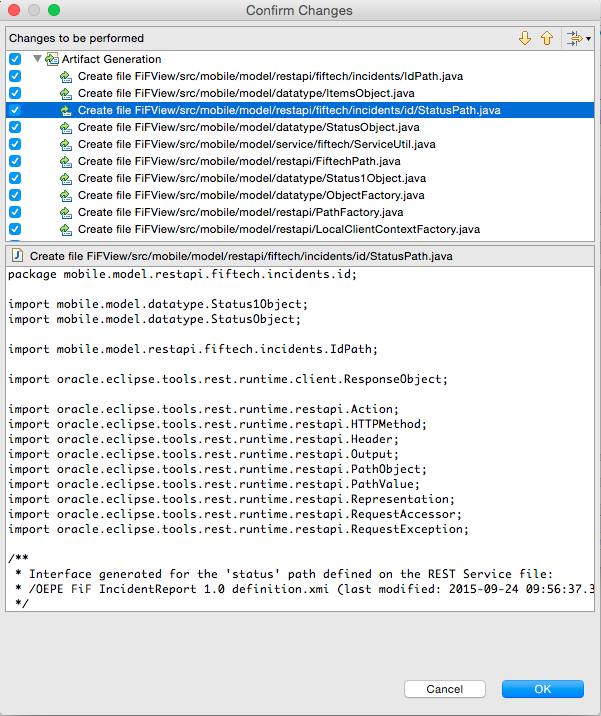Close the Confirm Changes window

[x=14, y=10]
